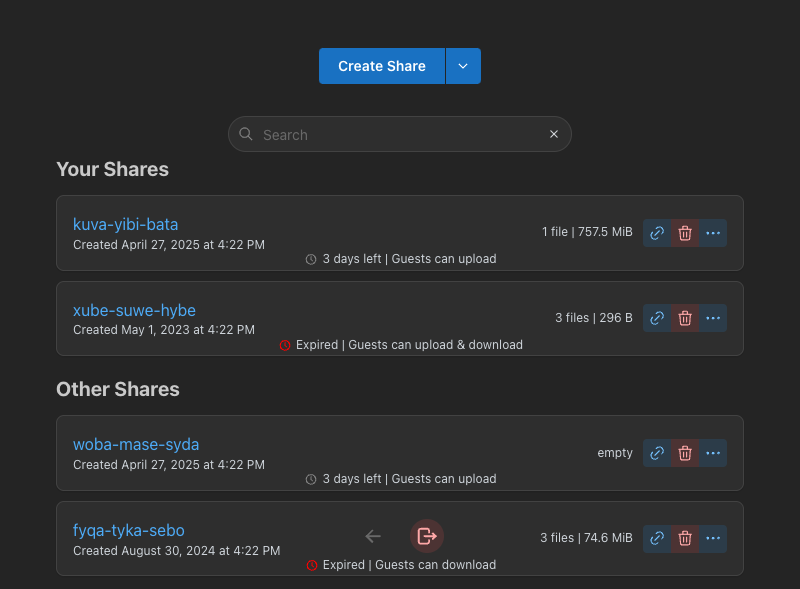Screen dimensions: 800x589
Task: Click 'Expired | Guests can upload & download'
Action: 409,345
